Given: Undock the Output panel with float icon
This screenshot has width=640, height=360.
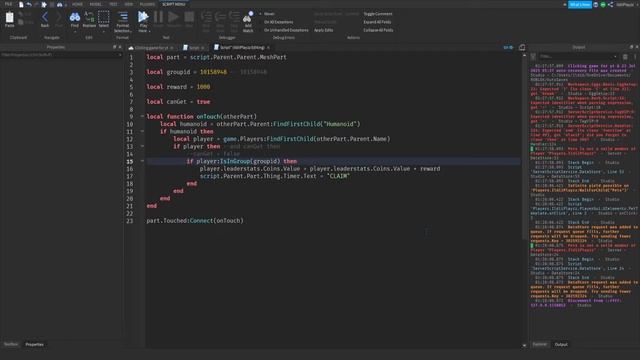Looking at the screenshot, I should click(631, 47).
